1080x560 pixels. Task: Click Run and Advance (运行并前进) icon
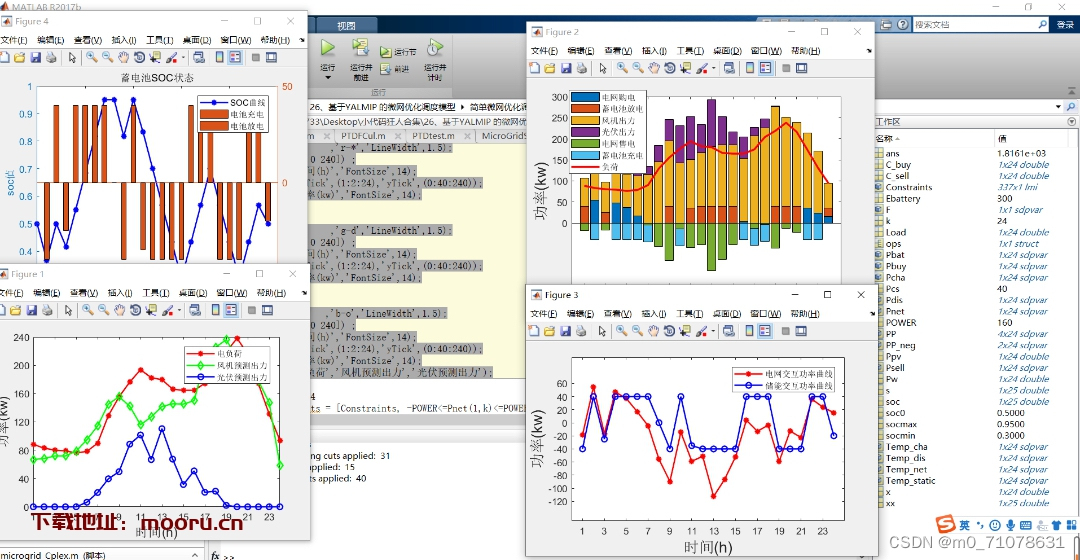click(x=360, y=48)
